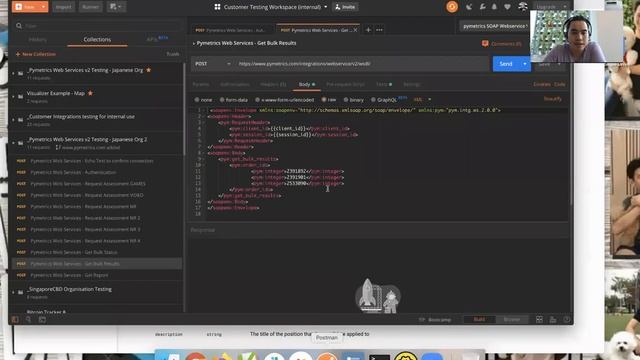Viewport: 640px width, 360px height.
Task: Open the Runner
Action: click(x=90, y=7)
